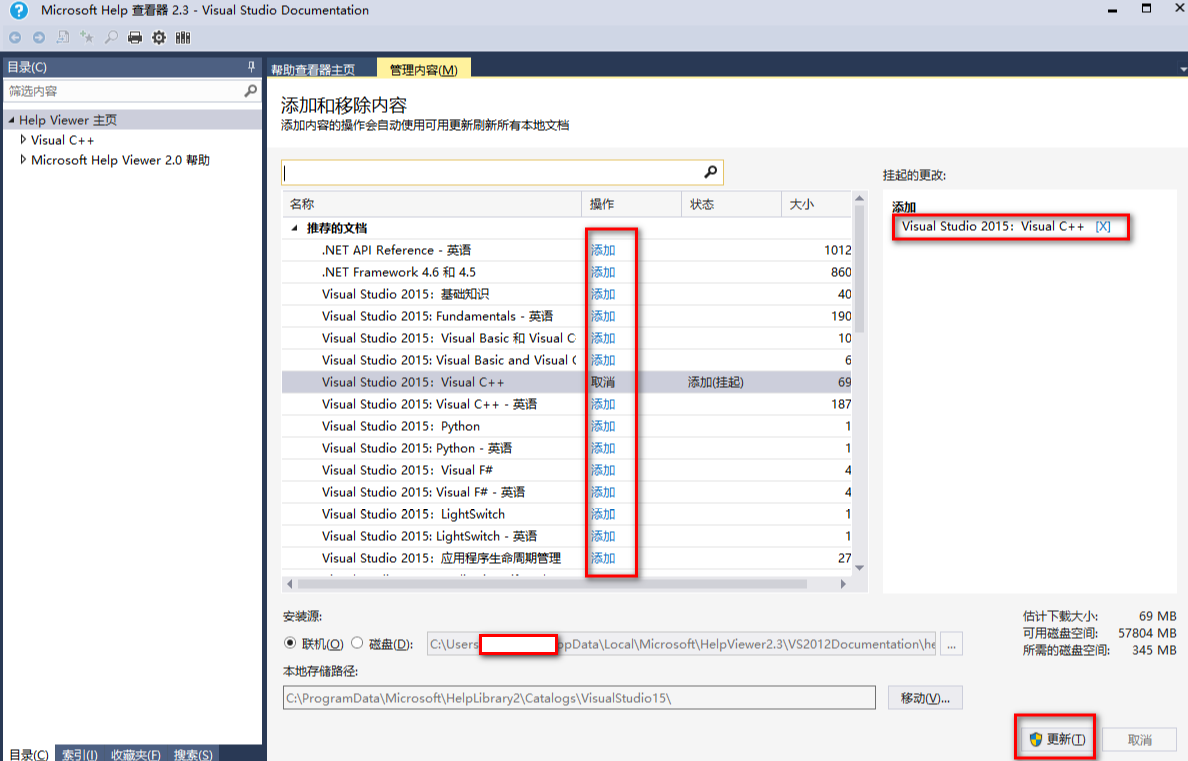Click the list scroll-right arrow
This screenshot has height=761, width=1188.
843,584
